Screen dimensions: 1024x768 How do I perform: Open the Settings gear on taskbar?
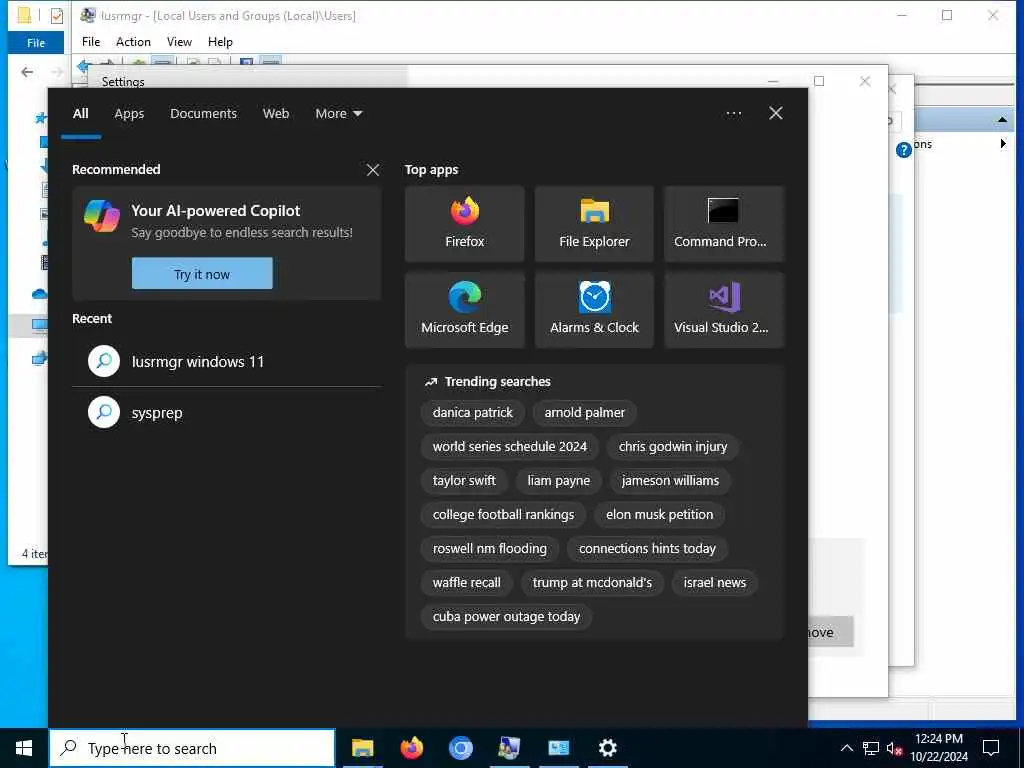click(607, 748)
